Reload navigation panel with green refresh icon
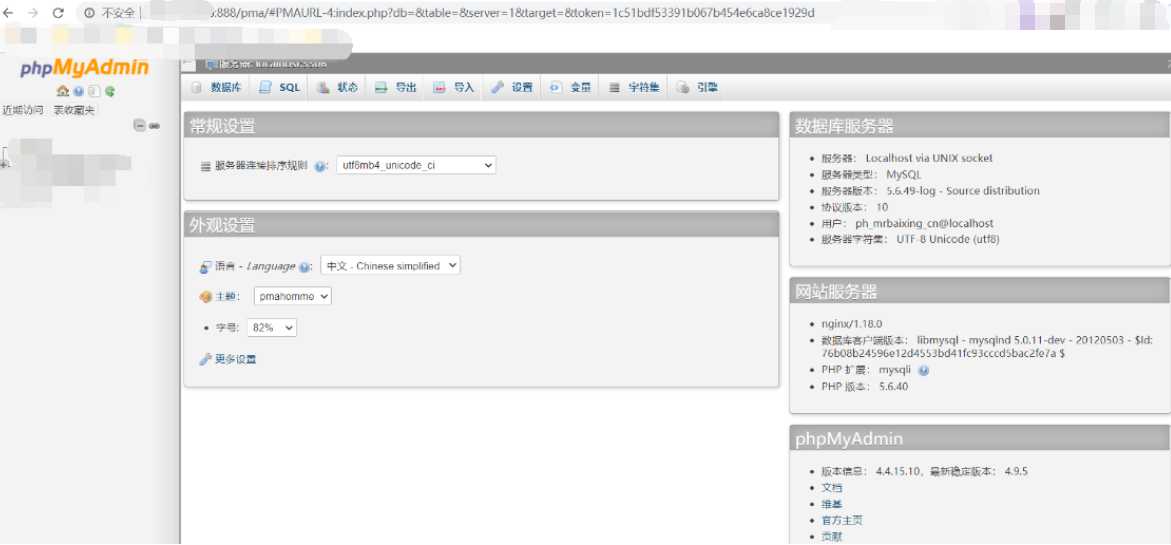Image resolution: width=1171 pixels, height=545 pixels. [110, 91]
